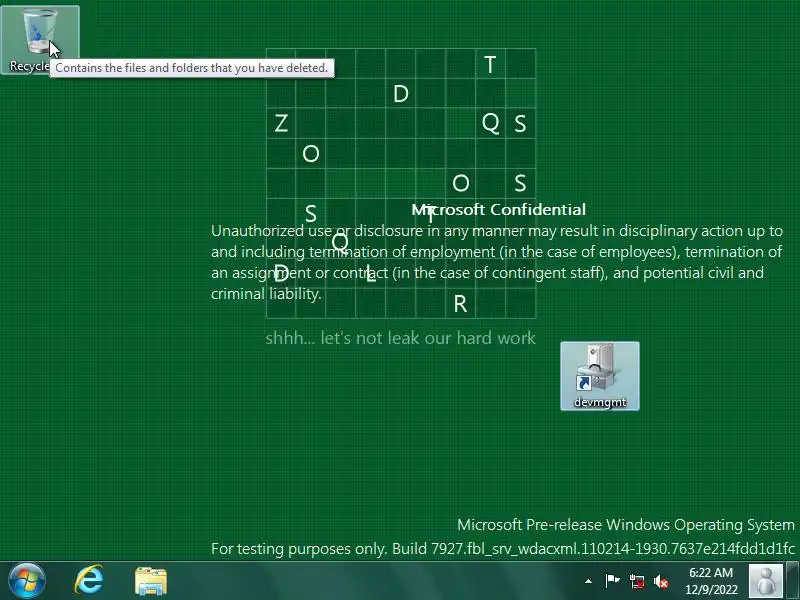Click the network status tray icon

[636, 581]
